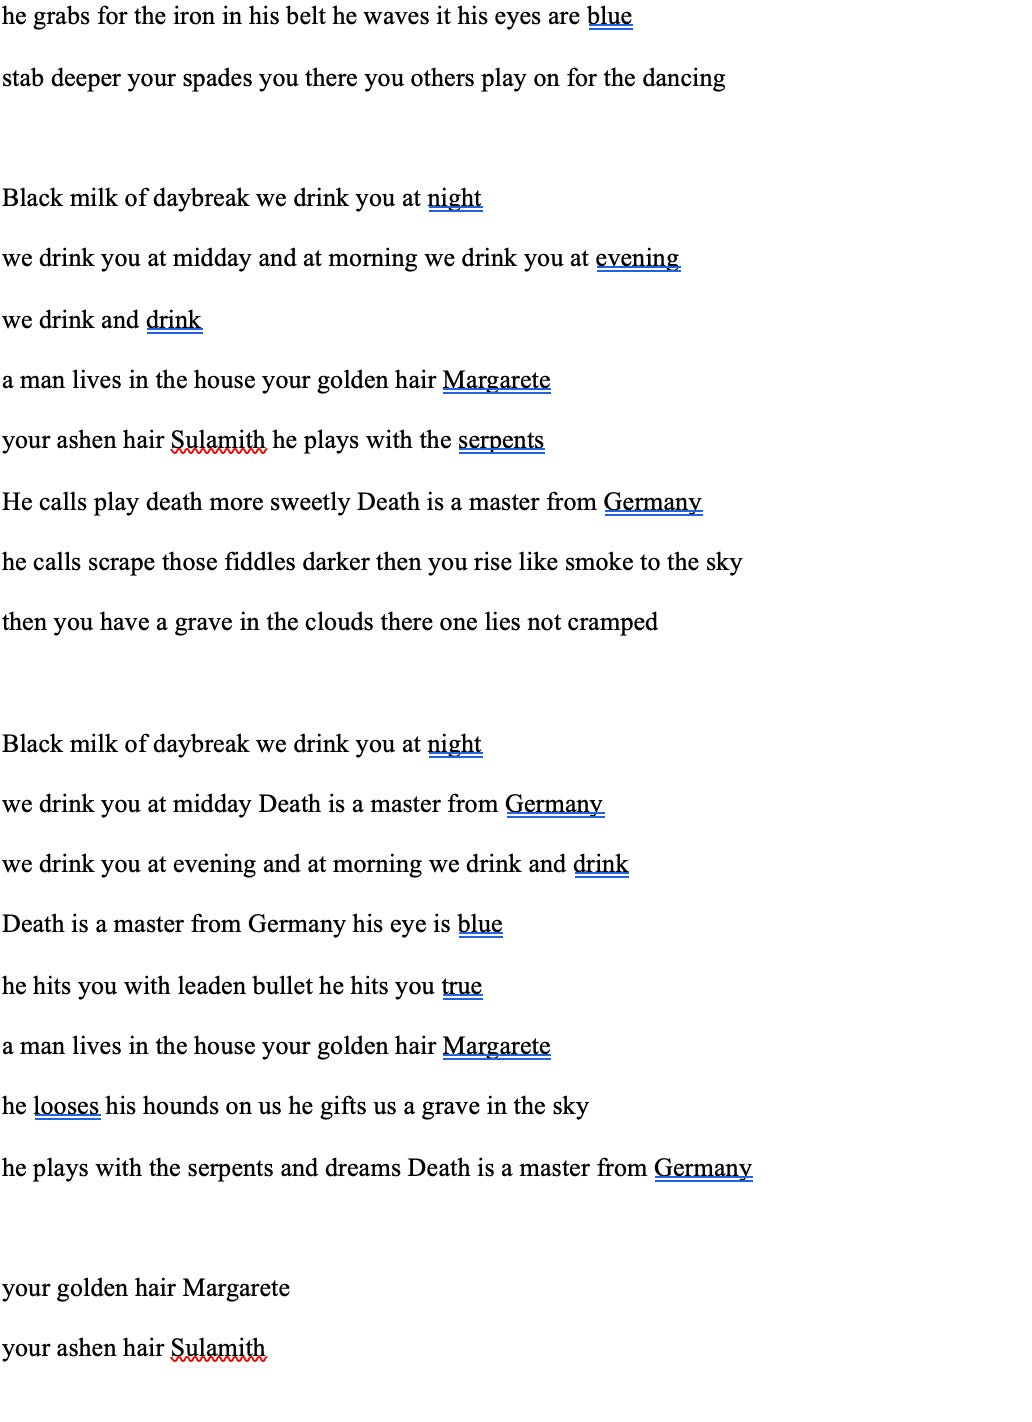Click the word "smoke" in "rise like smoke"
The width and height of the screenshot is (1032, 1422).
(x=599, y=563)
